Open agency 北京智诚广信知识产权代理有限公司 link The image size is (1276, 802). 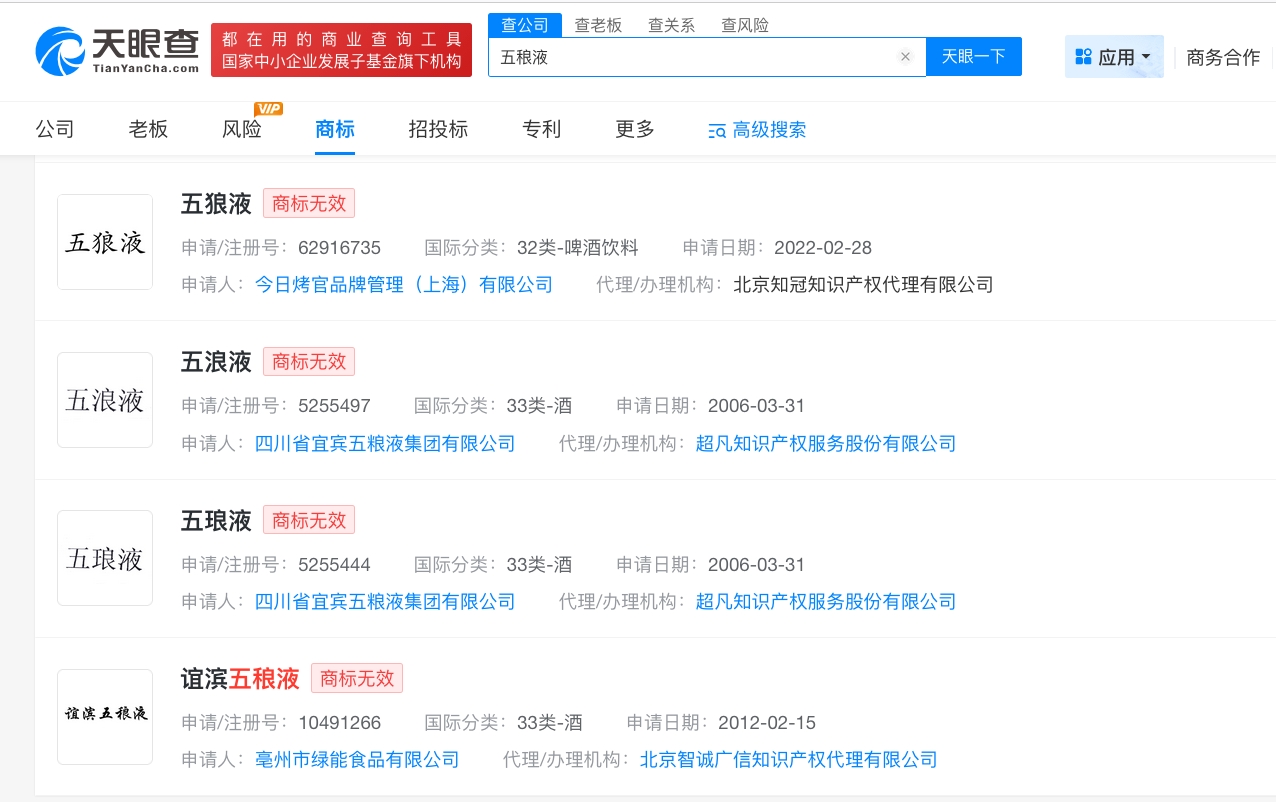pos(788,760)
